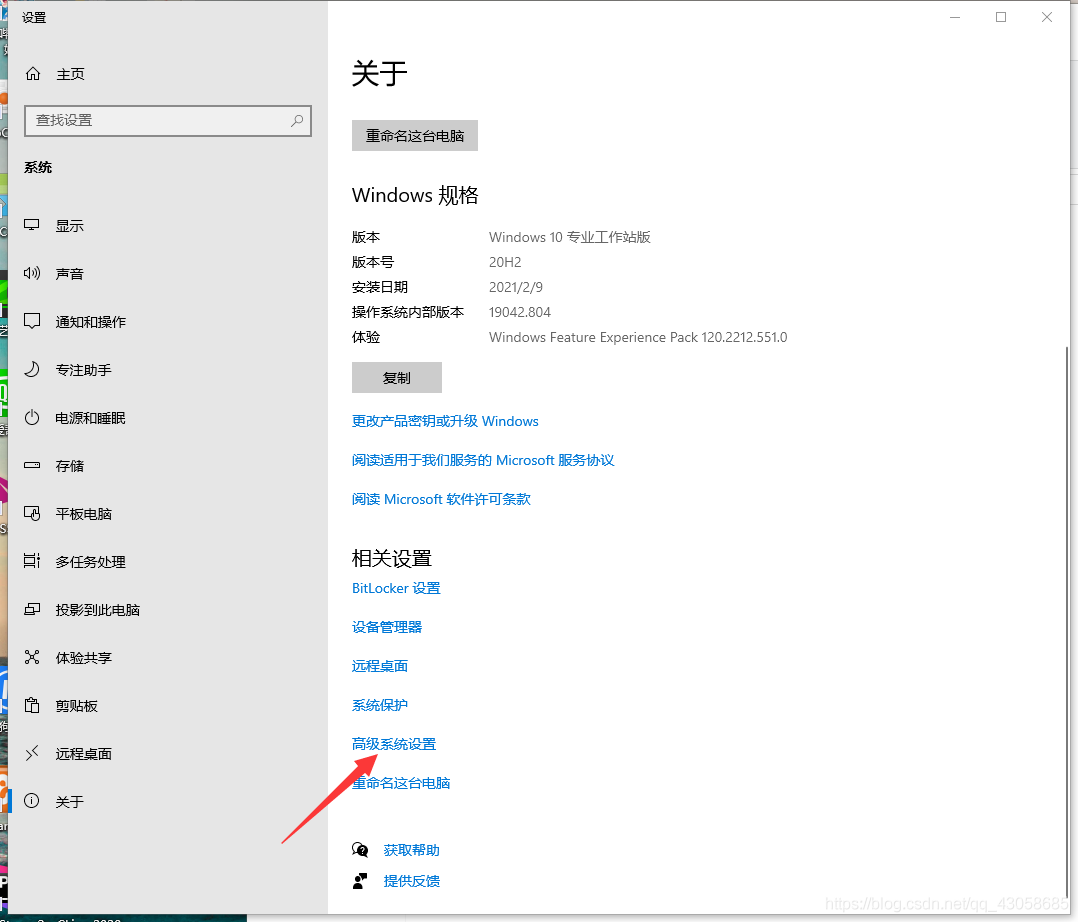Select the Remote Desktop sidebar icon
Image resolution: width=1078 pixels, height=922 pixels.
pos(32,754)
